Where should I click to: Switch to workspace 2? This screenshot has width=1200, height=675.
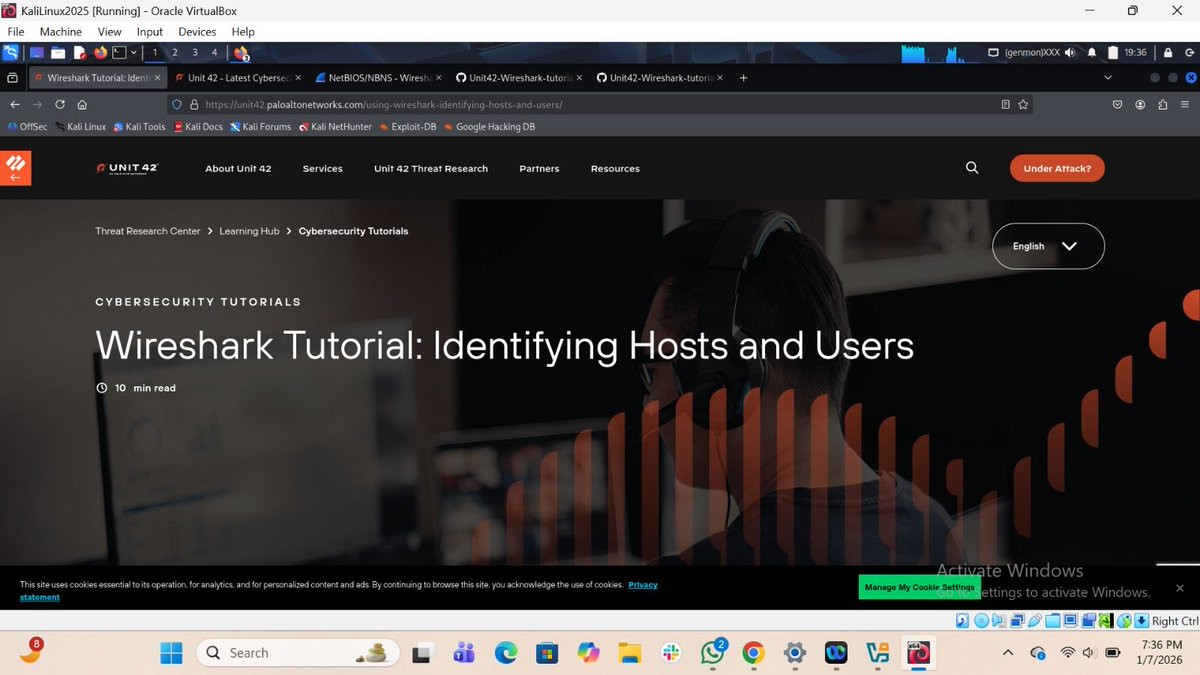coord(174,52)
